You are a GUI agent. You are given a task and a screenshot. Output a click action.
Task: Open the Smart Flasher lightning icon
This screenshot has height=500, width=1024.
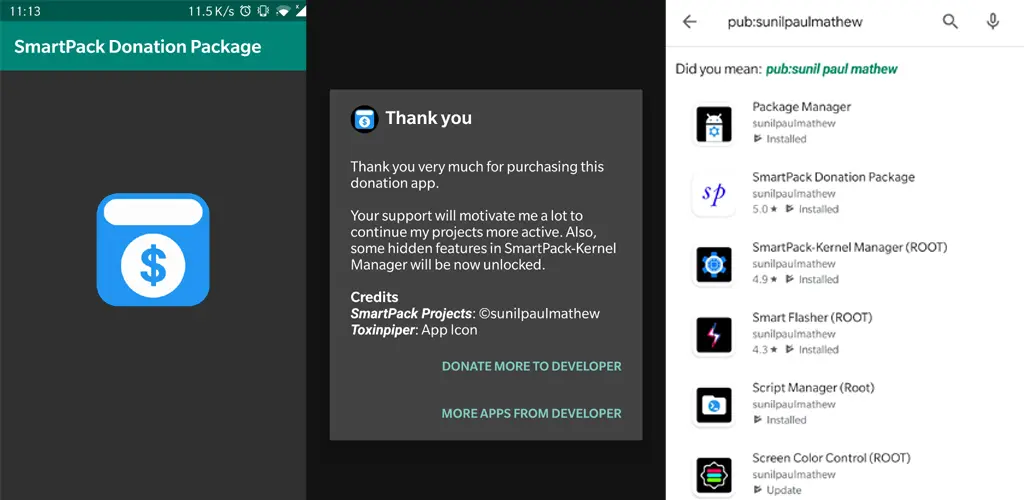714,335
